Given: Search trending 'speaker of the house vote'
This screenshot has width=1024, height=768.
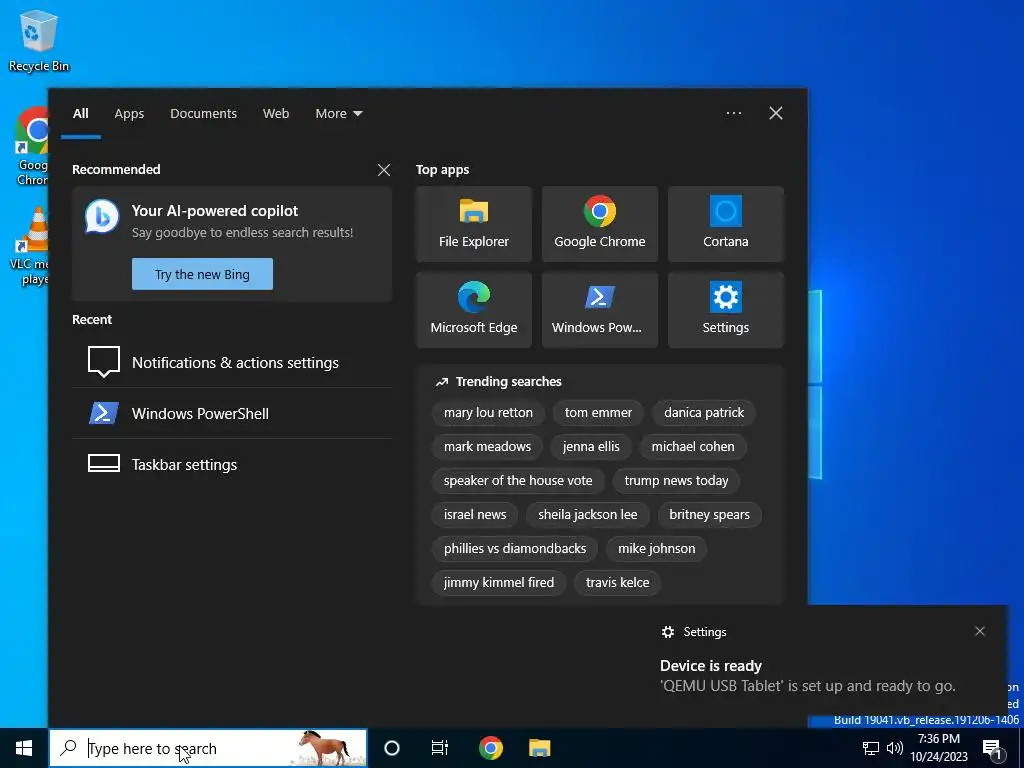Looking at the screenshot, I should click(518, 481).
